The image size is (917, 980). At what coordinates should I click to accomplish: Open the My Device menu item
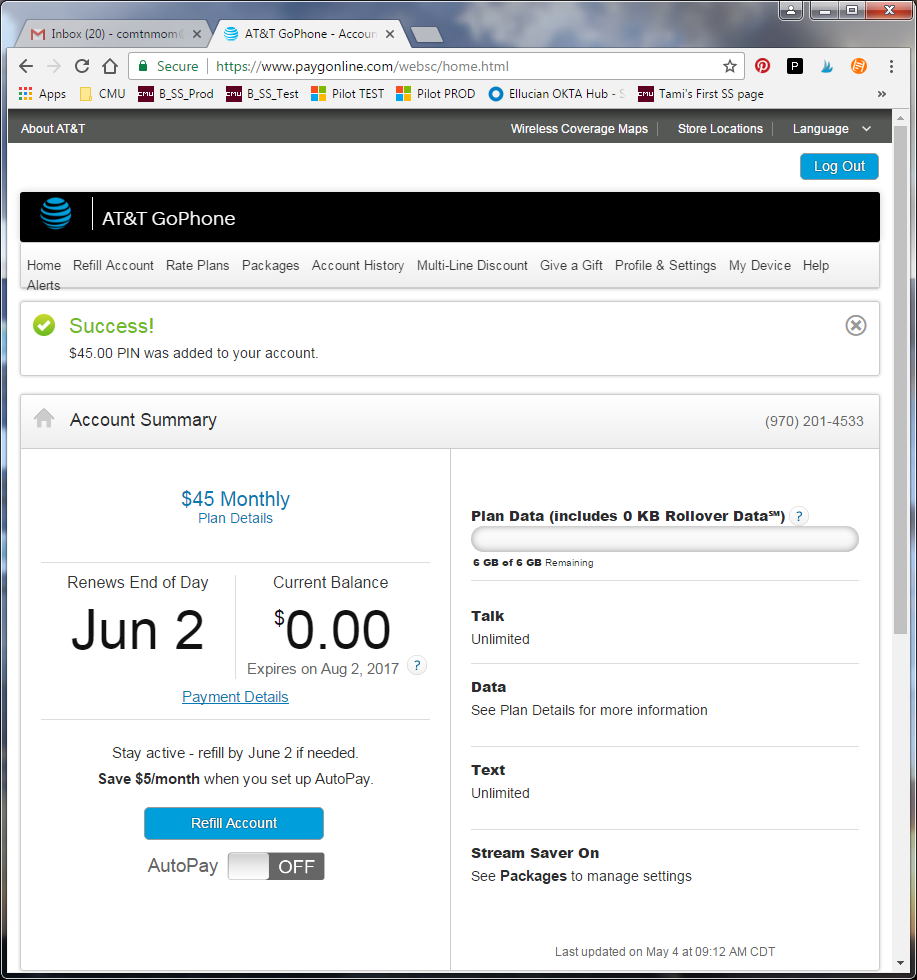759,265
